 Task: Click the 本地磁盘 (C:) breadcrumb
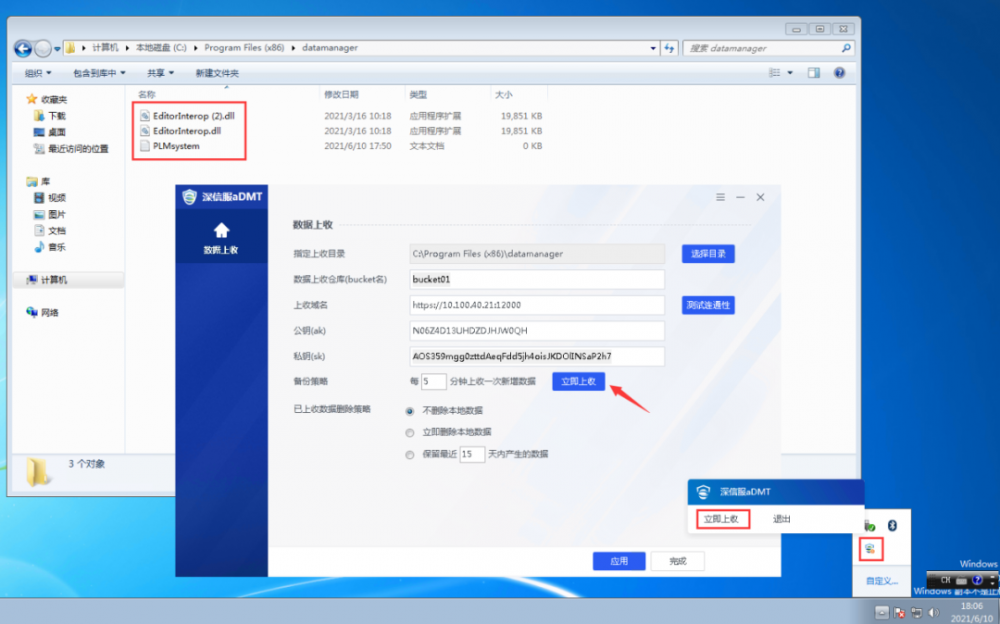161,48
